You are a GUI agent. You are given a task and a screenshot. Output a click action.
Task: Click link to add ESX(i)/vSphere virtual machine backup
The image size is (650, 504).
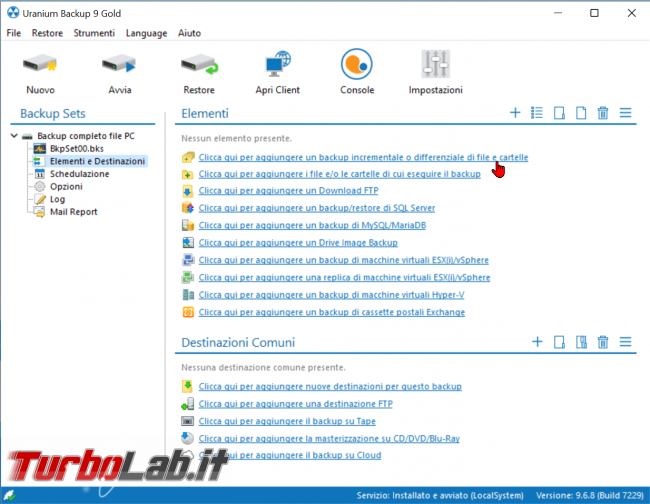coord(344,260)
